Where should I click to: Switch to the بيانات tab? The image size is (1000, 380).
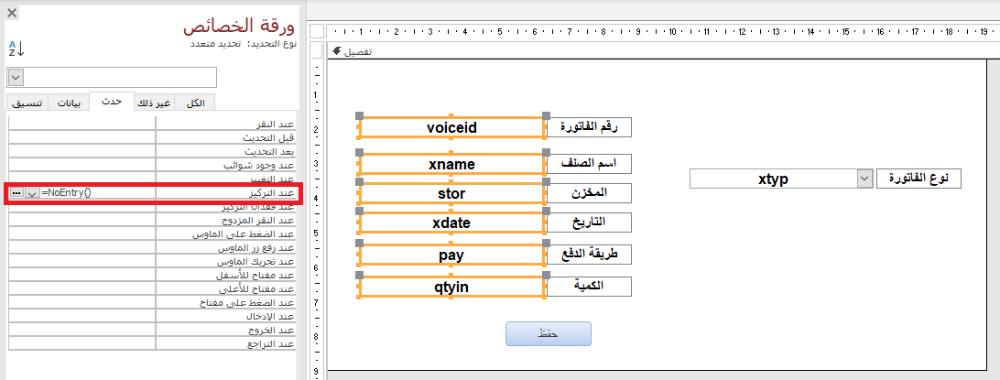(x=69, y=103)
